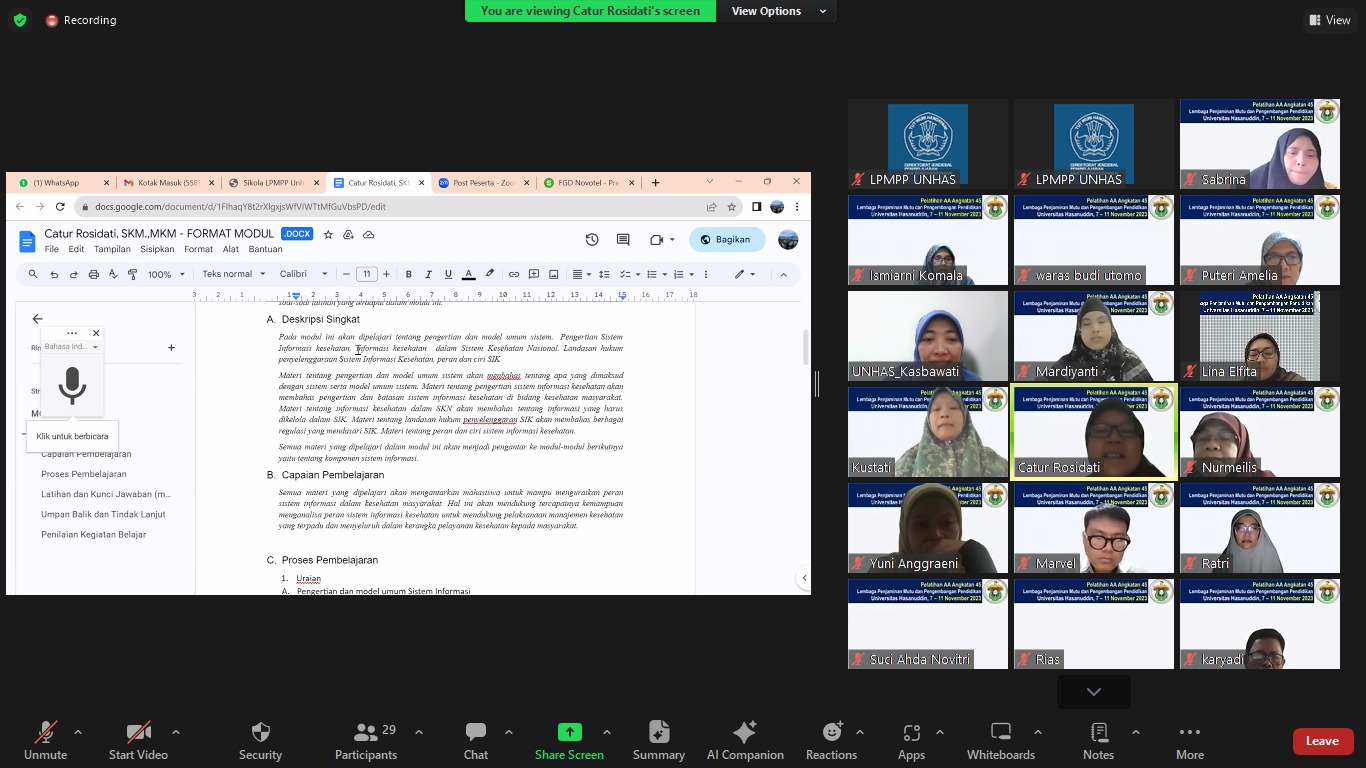Unmute the microphone

45,740
